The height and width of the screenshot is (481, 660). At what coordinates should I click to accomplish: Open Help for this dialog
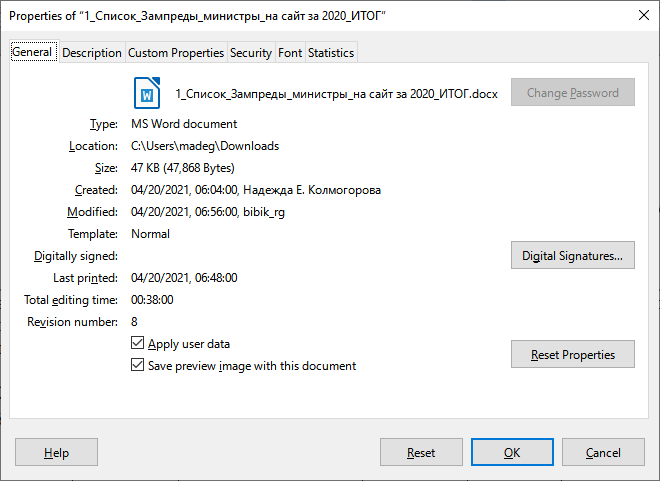[x=56, y=452]
